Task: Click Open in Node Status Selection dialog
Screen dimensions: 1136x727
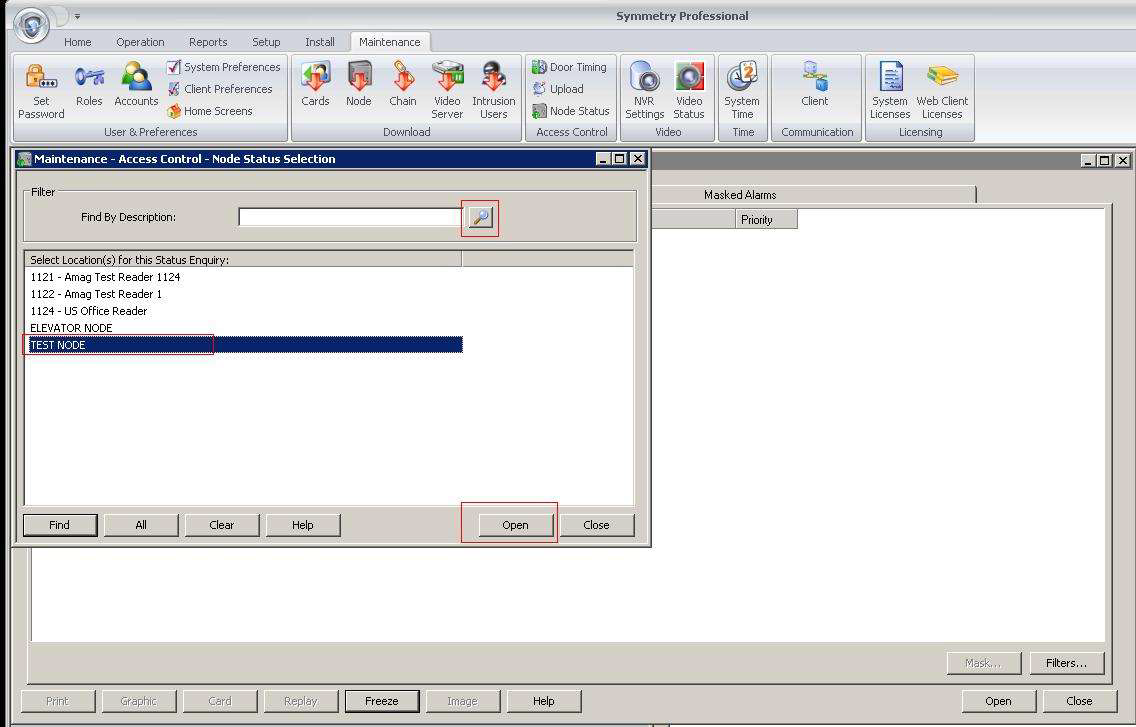Action: tap(515, 525)
